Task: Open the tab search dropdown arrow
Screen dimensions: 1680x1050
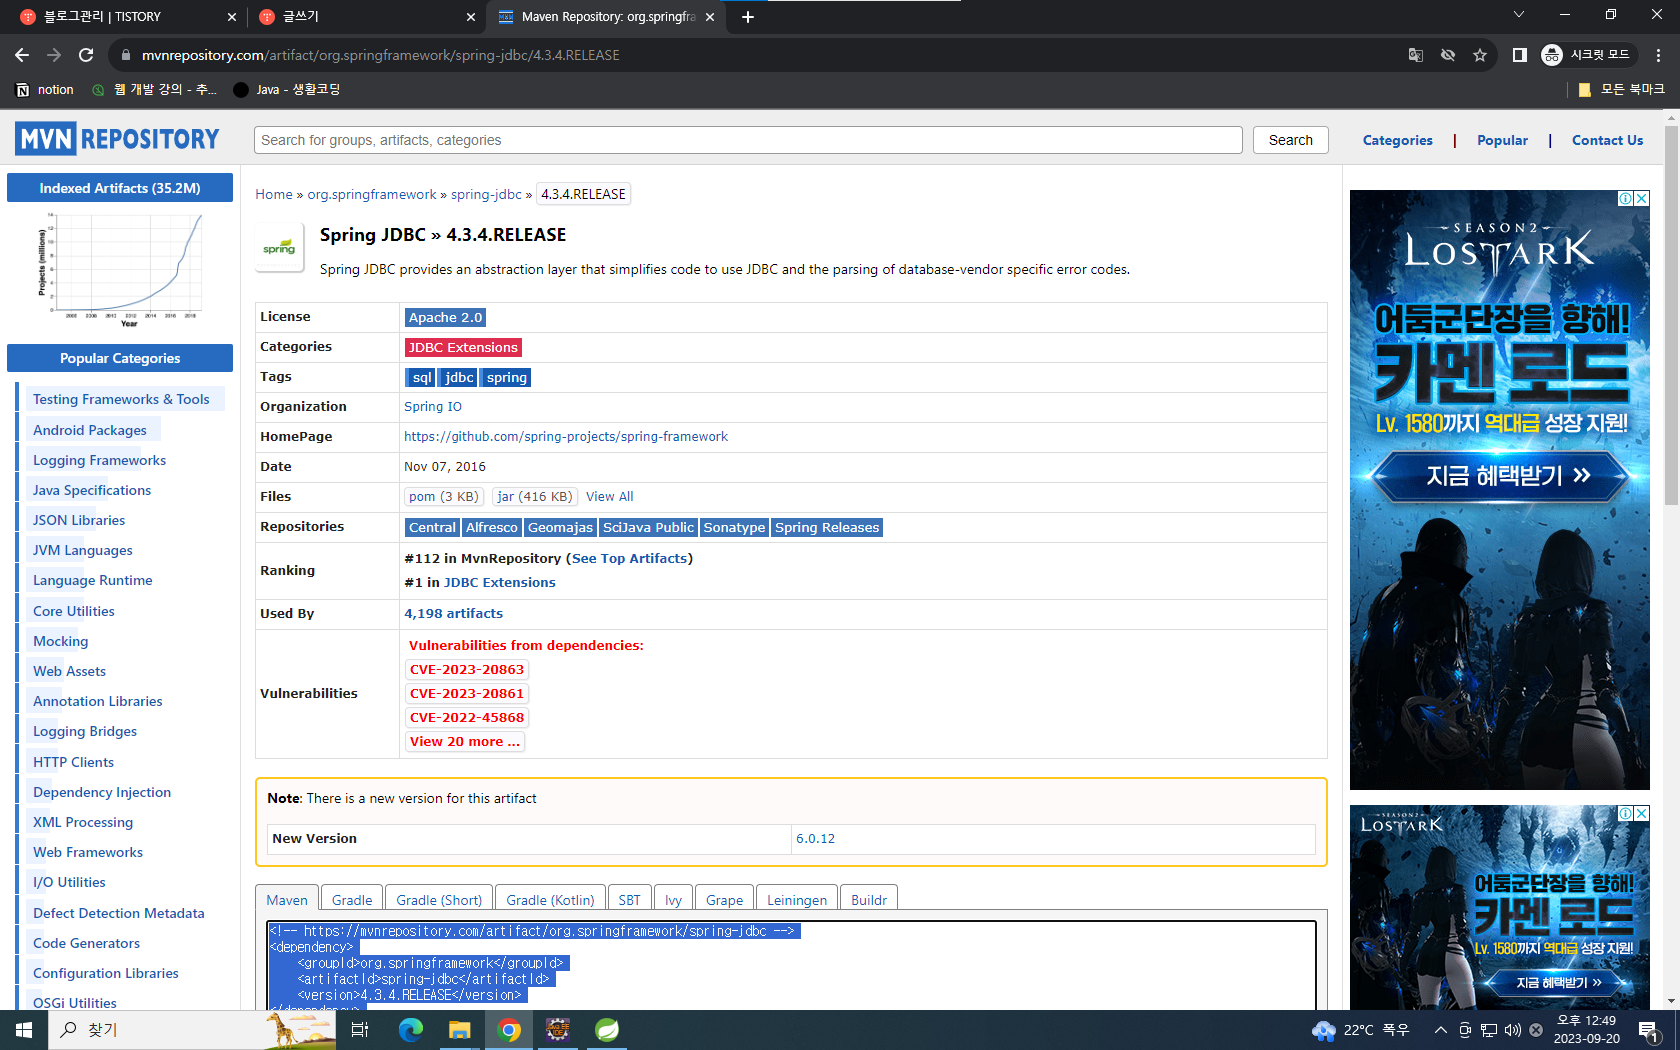Action: [x=1518, y=15]
